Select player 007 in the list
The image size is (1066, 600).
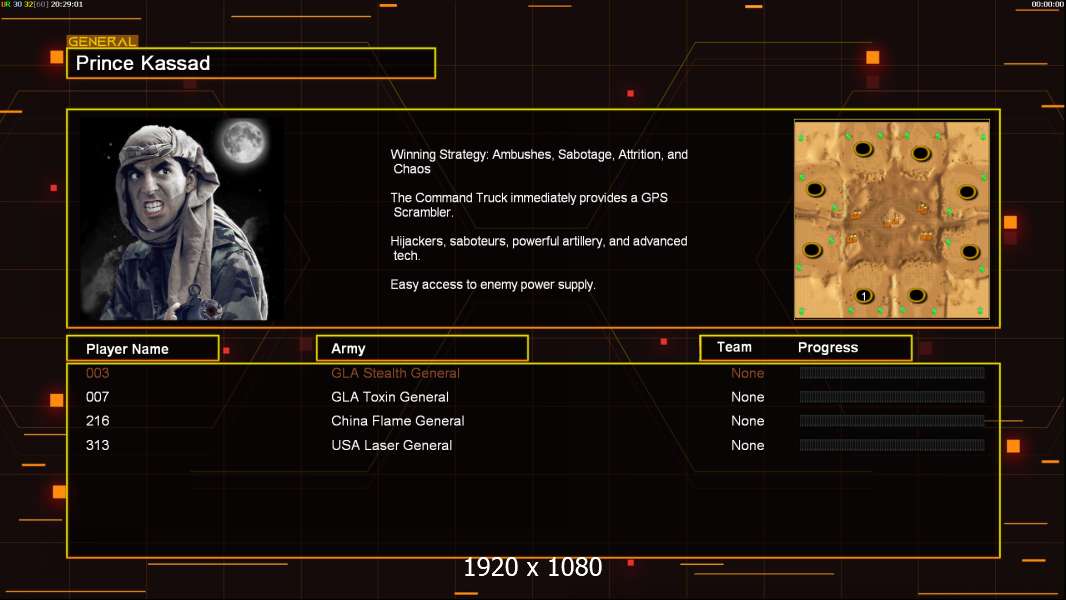97,397
